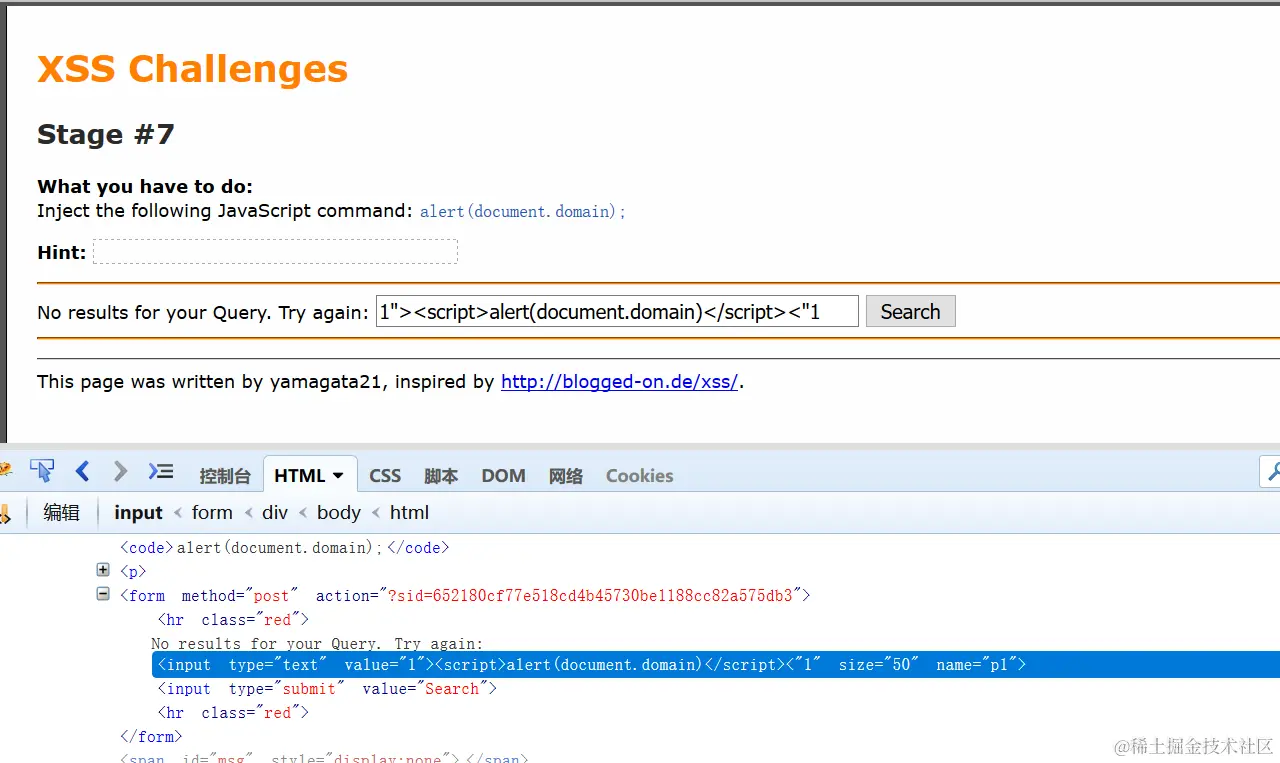Click the Search button on page

910,311
